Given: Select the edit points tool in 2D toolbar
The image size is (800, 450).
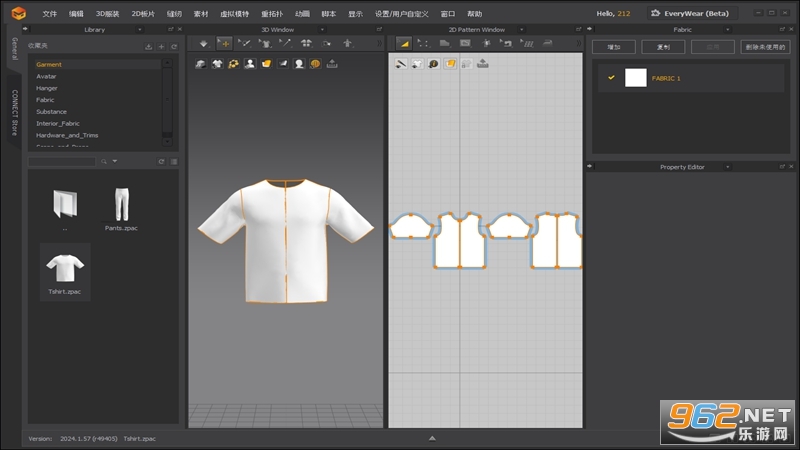Looking at the screenshot, I should [x=423, y=43].
